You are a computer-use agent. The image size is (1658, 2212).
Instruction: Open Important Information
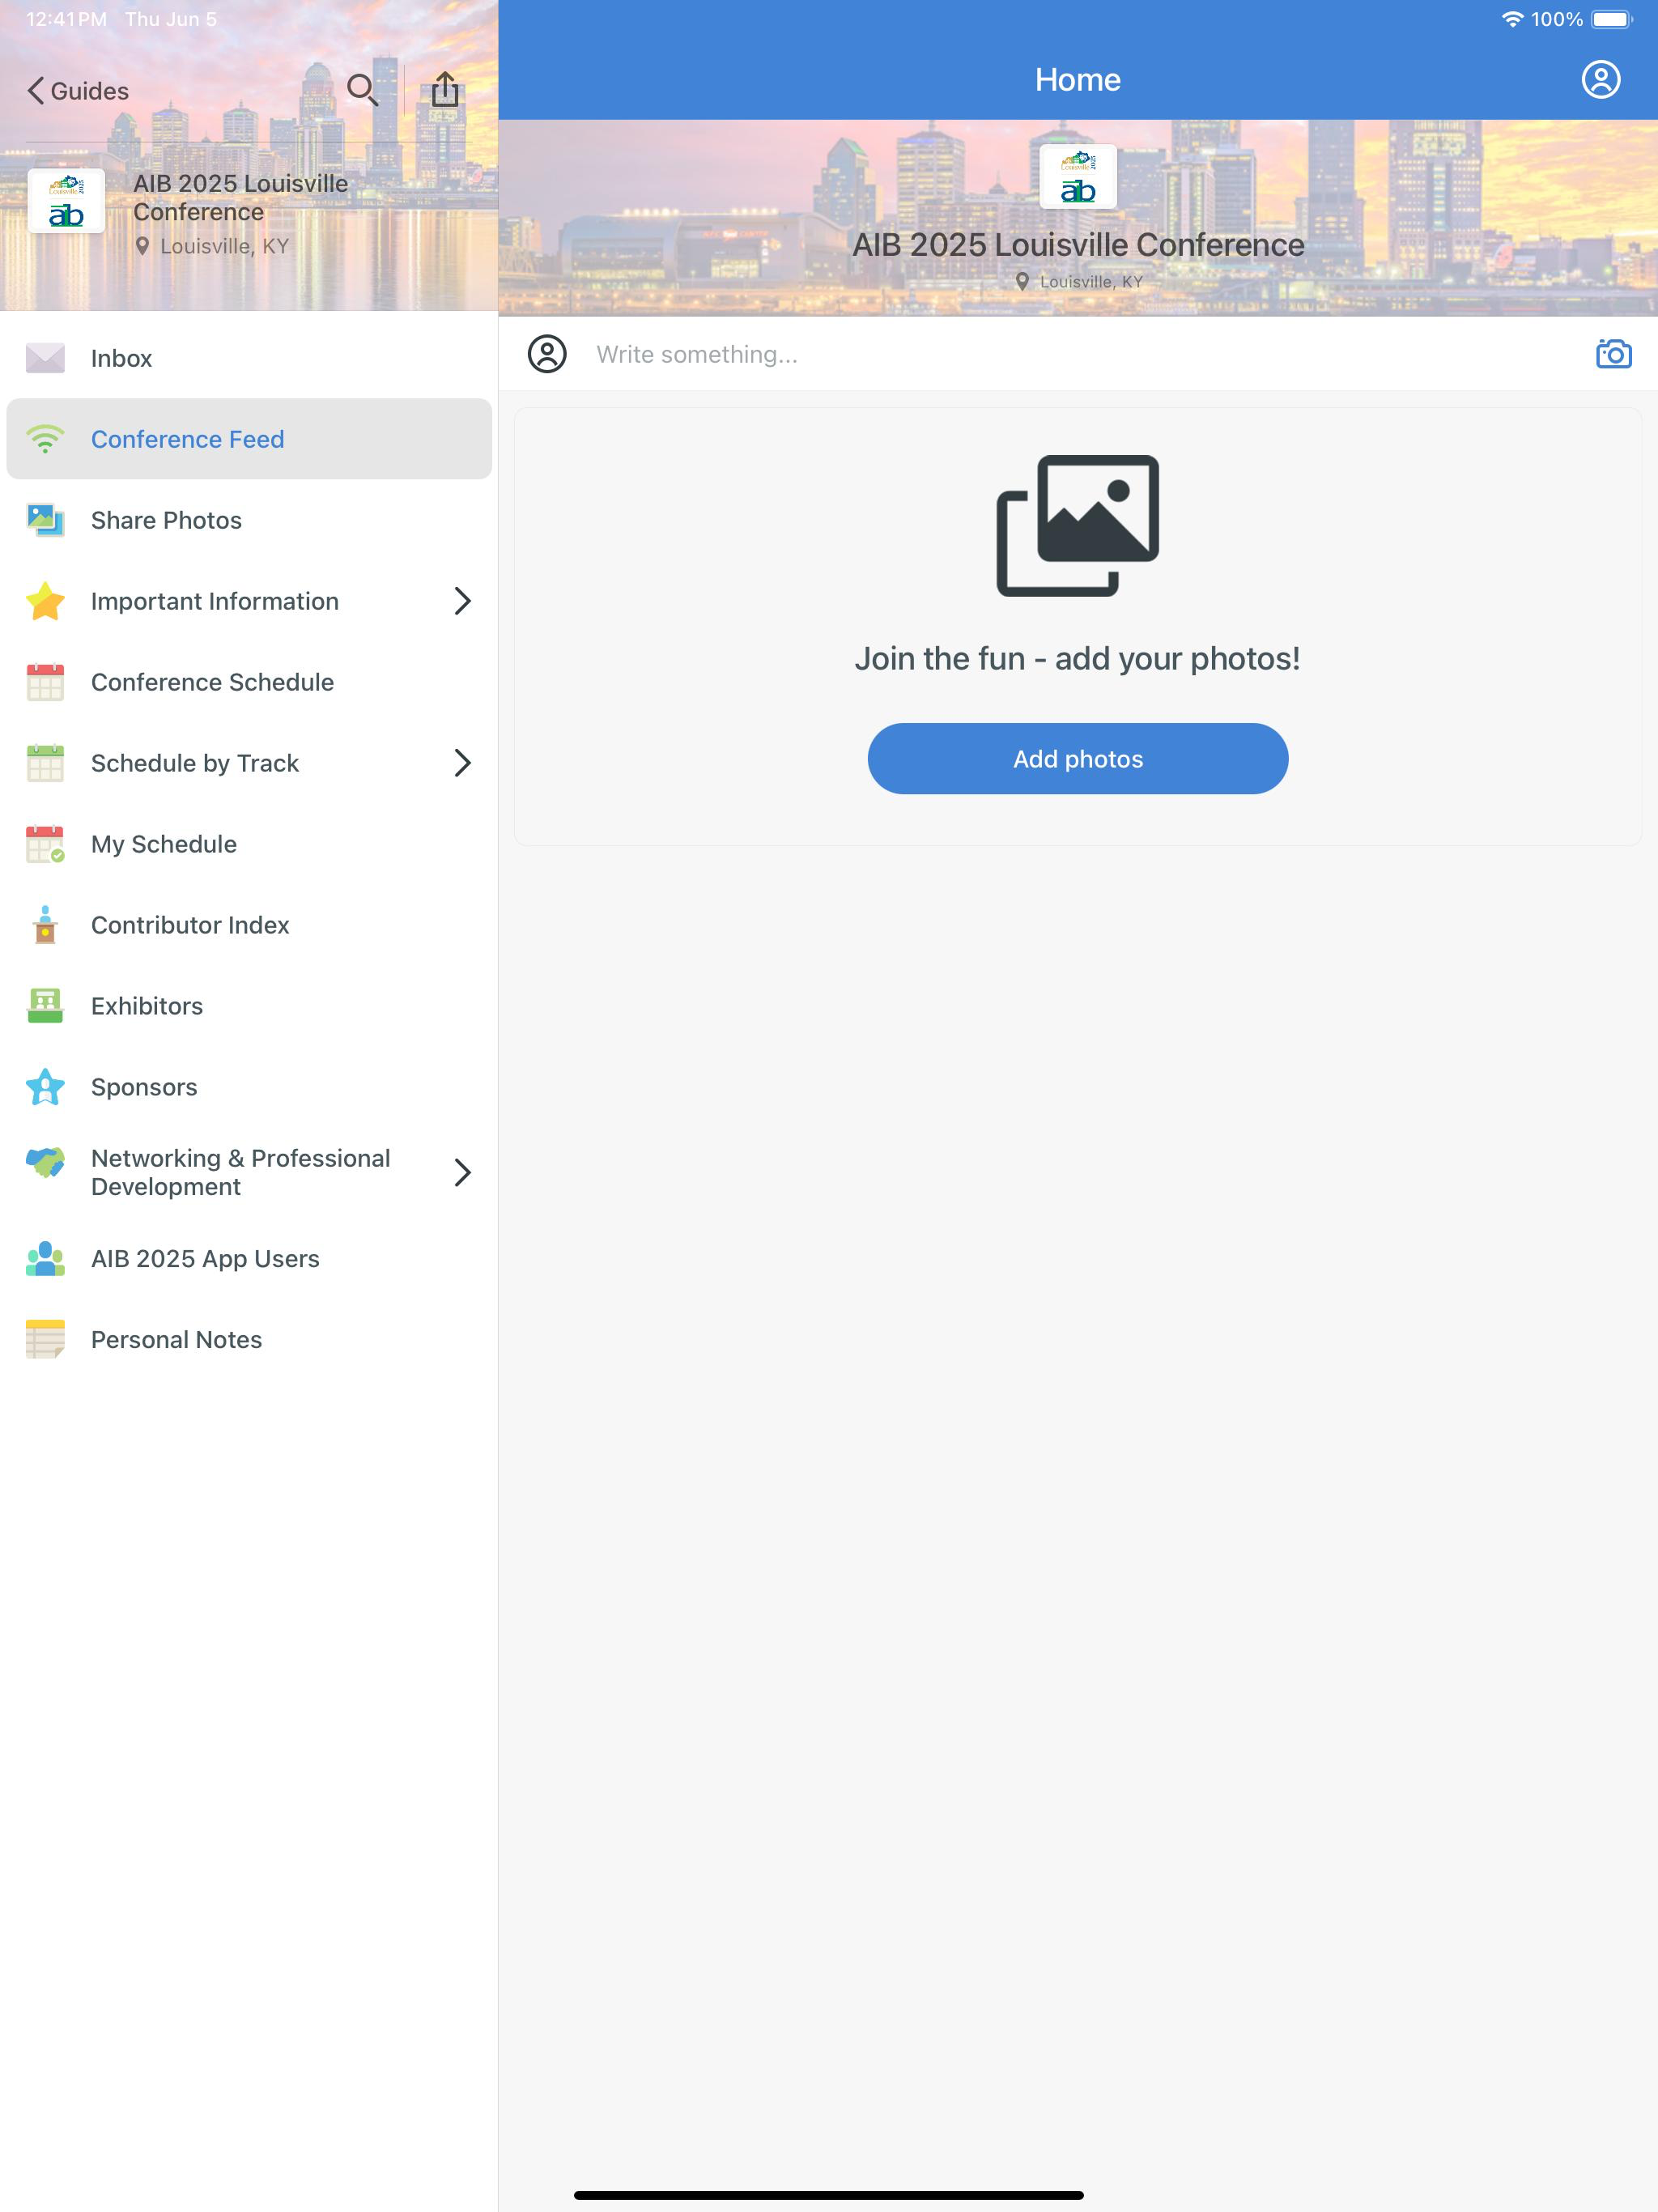tap(249, 601)
